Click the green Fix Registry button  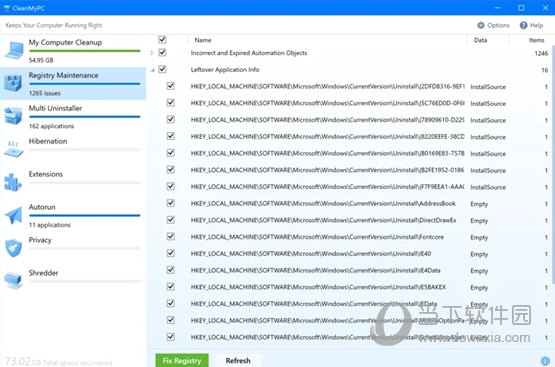pyautogui.click(x=182, y=360)
